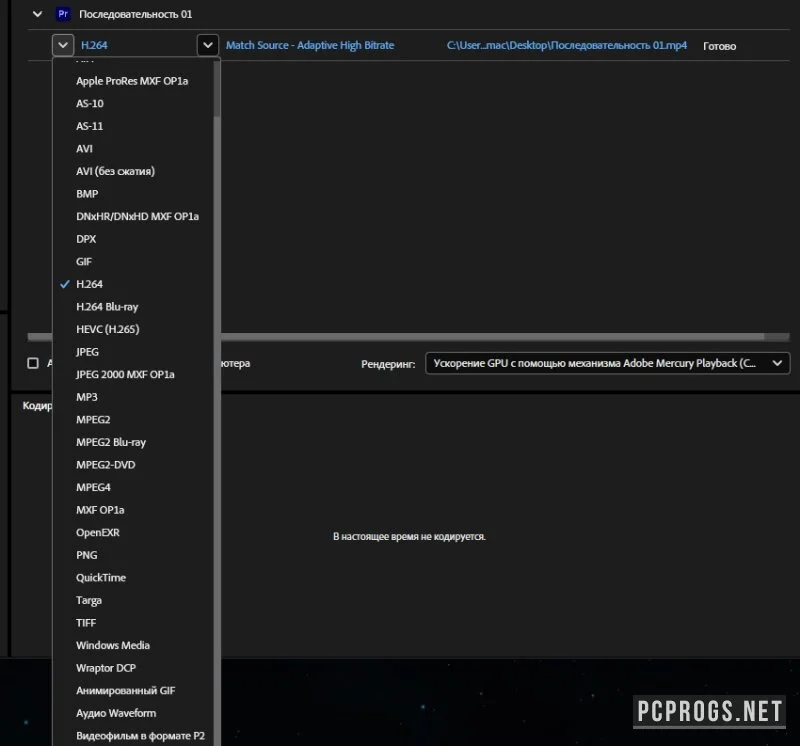Choose MXF OP1a format
This screenshot has width=800, height=746.
(100, 510)
